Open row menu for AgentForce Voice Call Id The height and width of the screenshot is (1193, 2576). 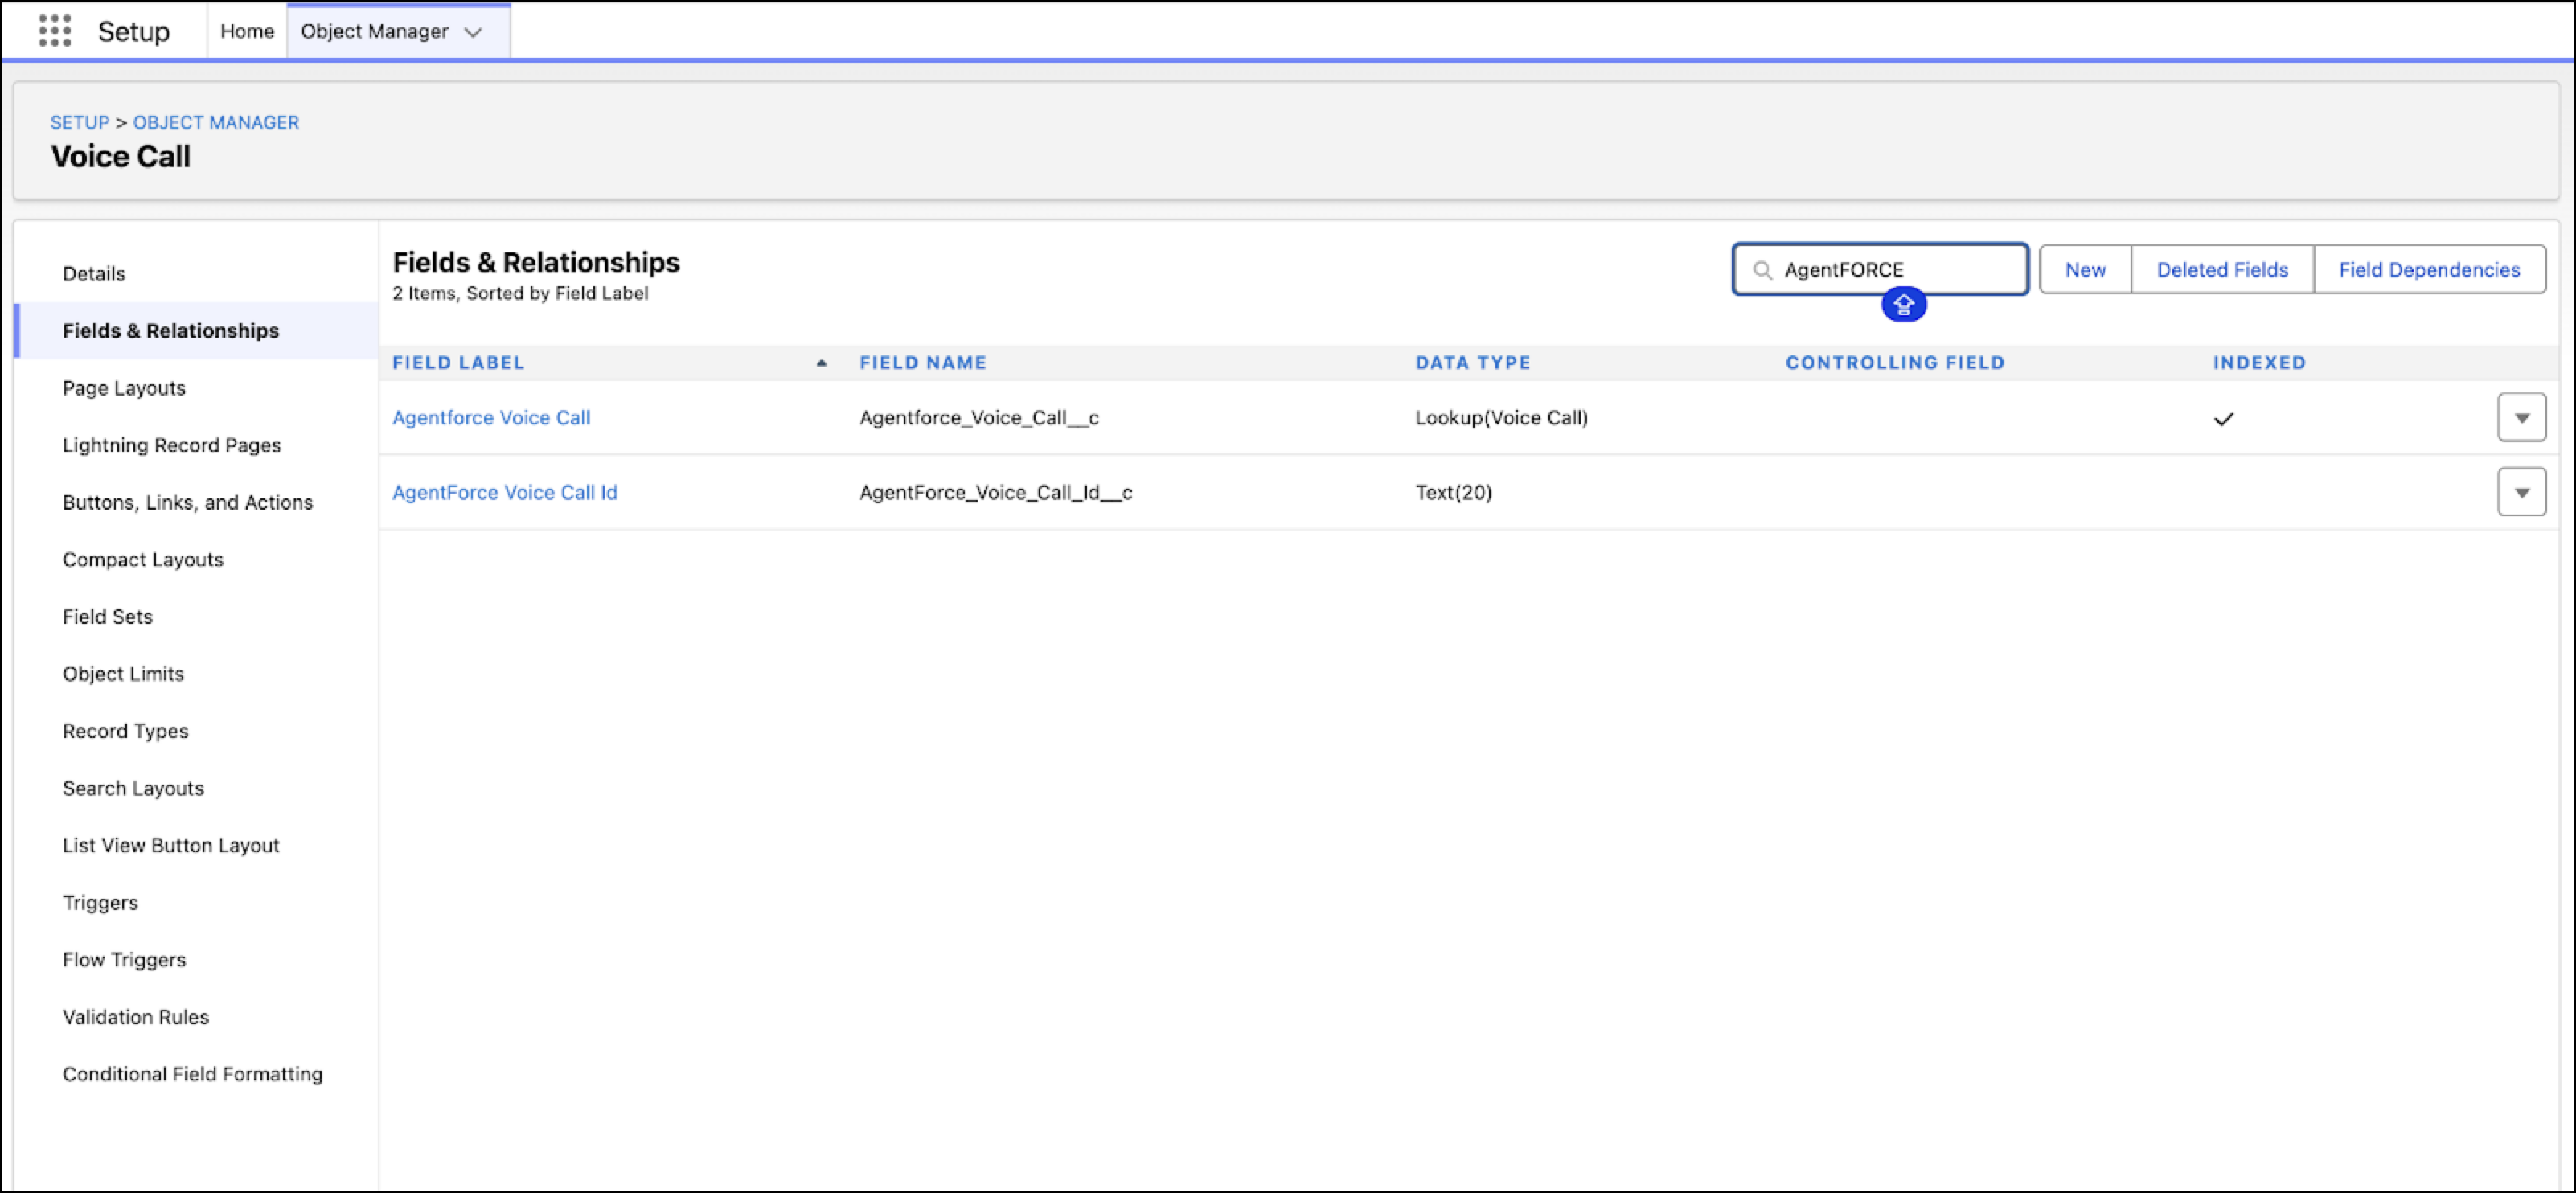[2521, 492]
